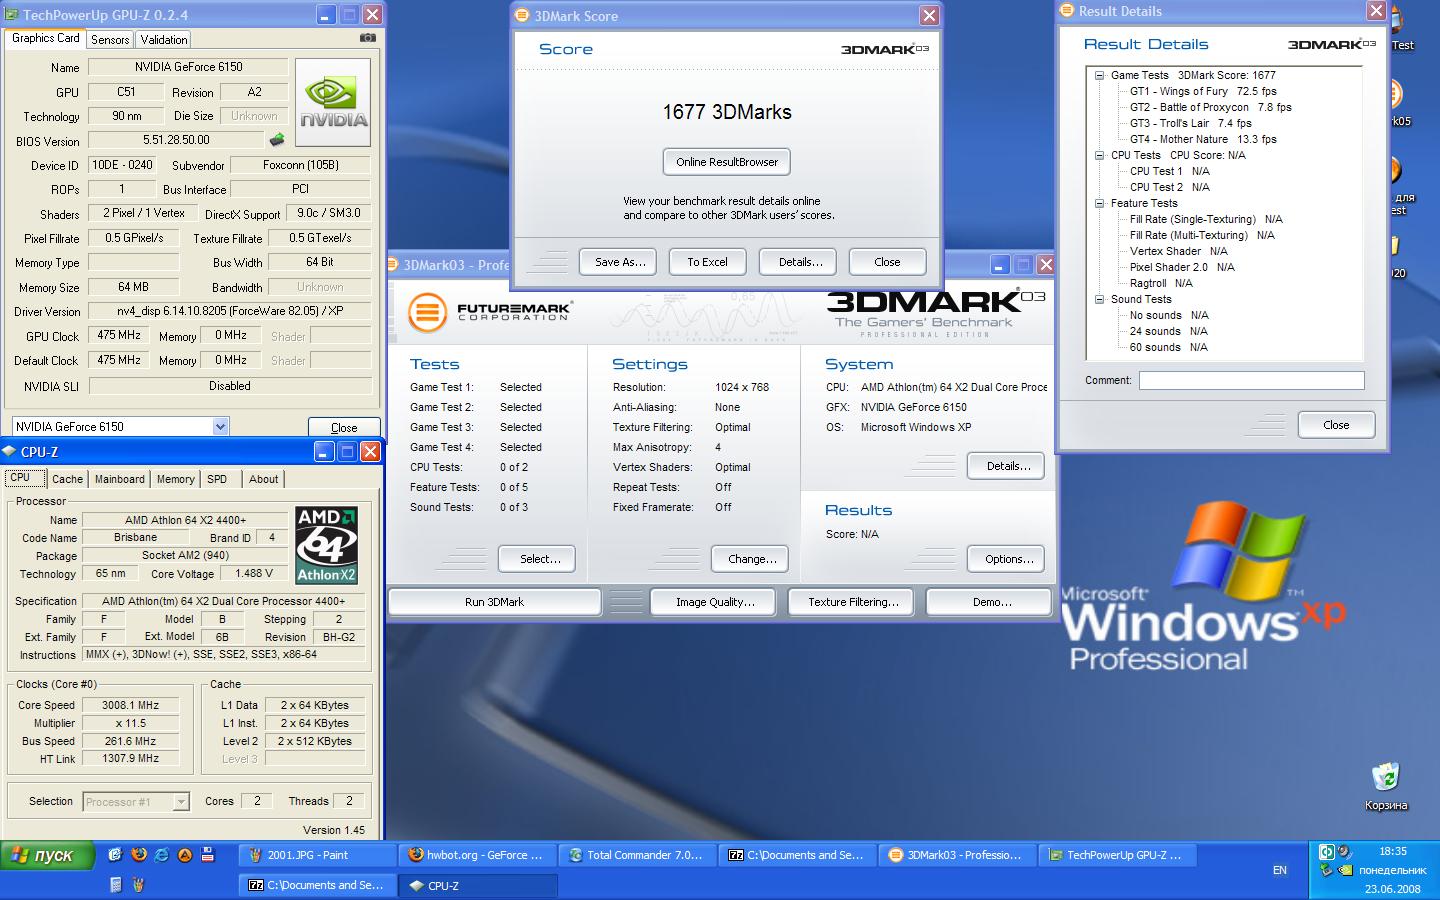Image resolution: width=1440 pixels, height=900 pixels.
Task: Collapse the Sound Tests tree node
Action: (1099, 299)
